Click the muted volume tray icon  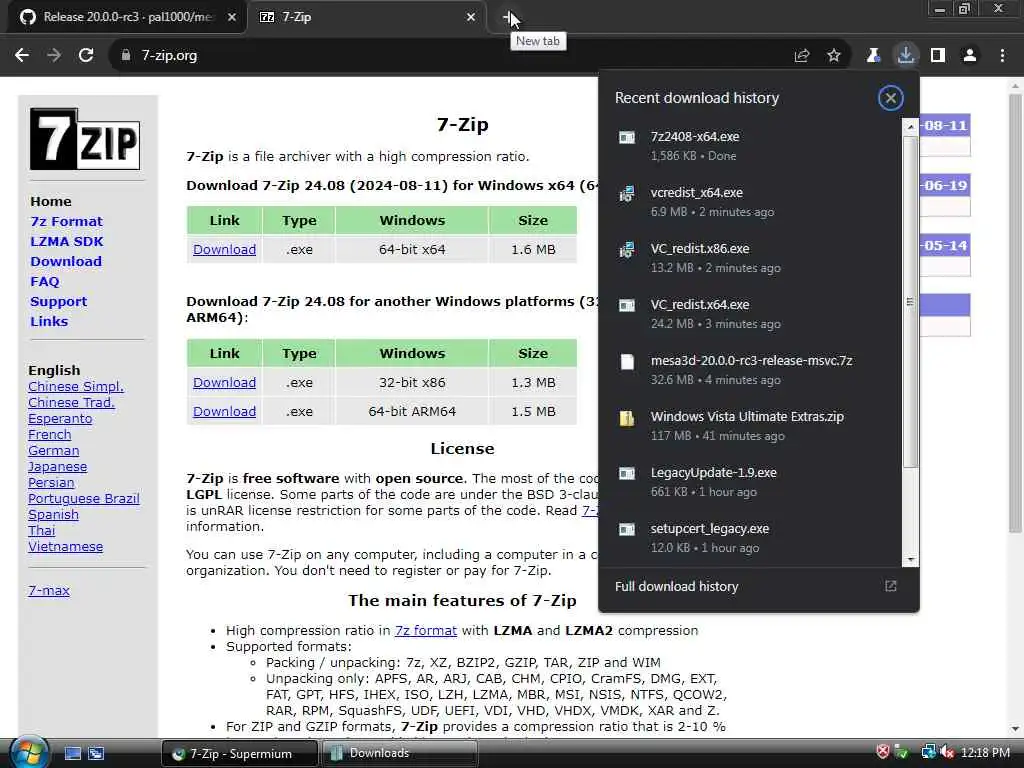pos(947,753)
